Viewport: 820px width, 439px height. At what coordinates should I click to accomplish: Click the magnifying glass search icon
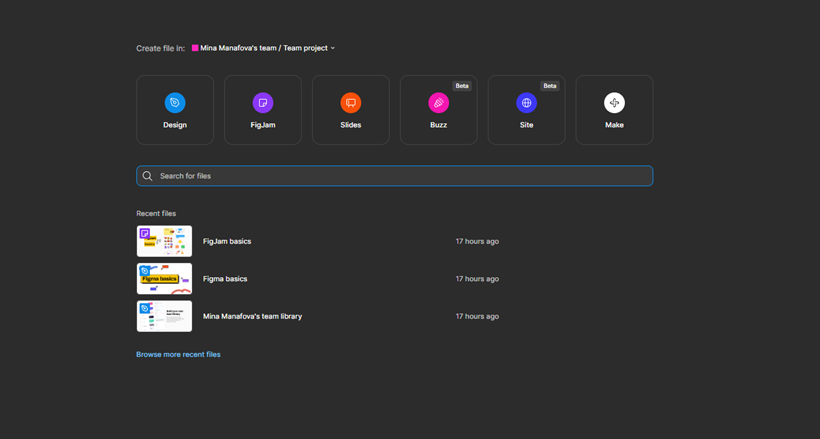pyautogui.click(x=148, y=176)
